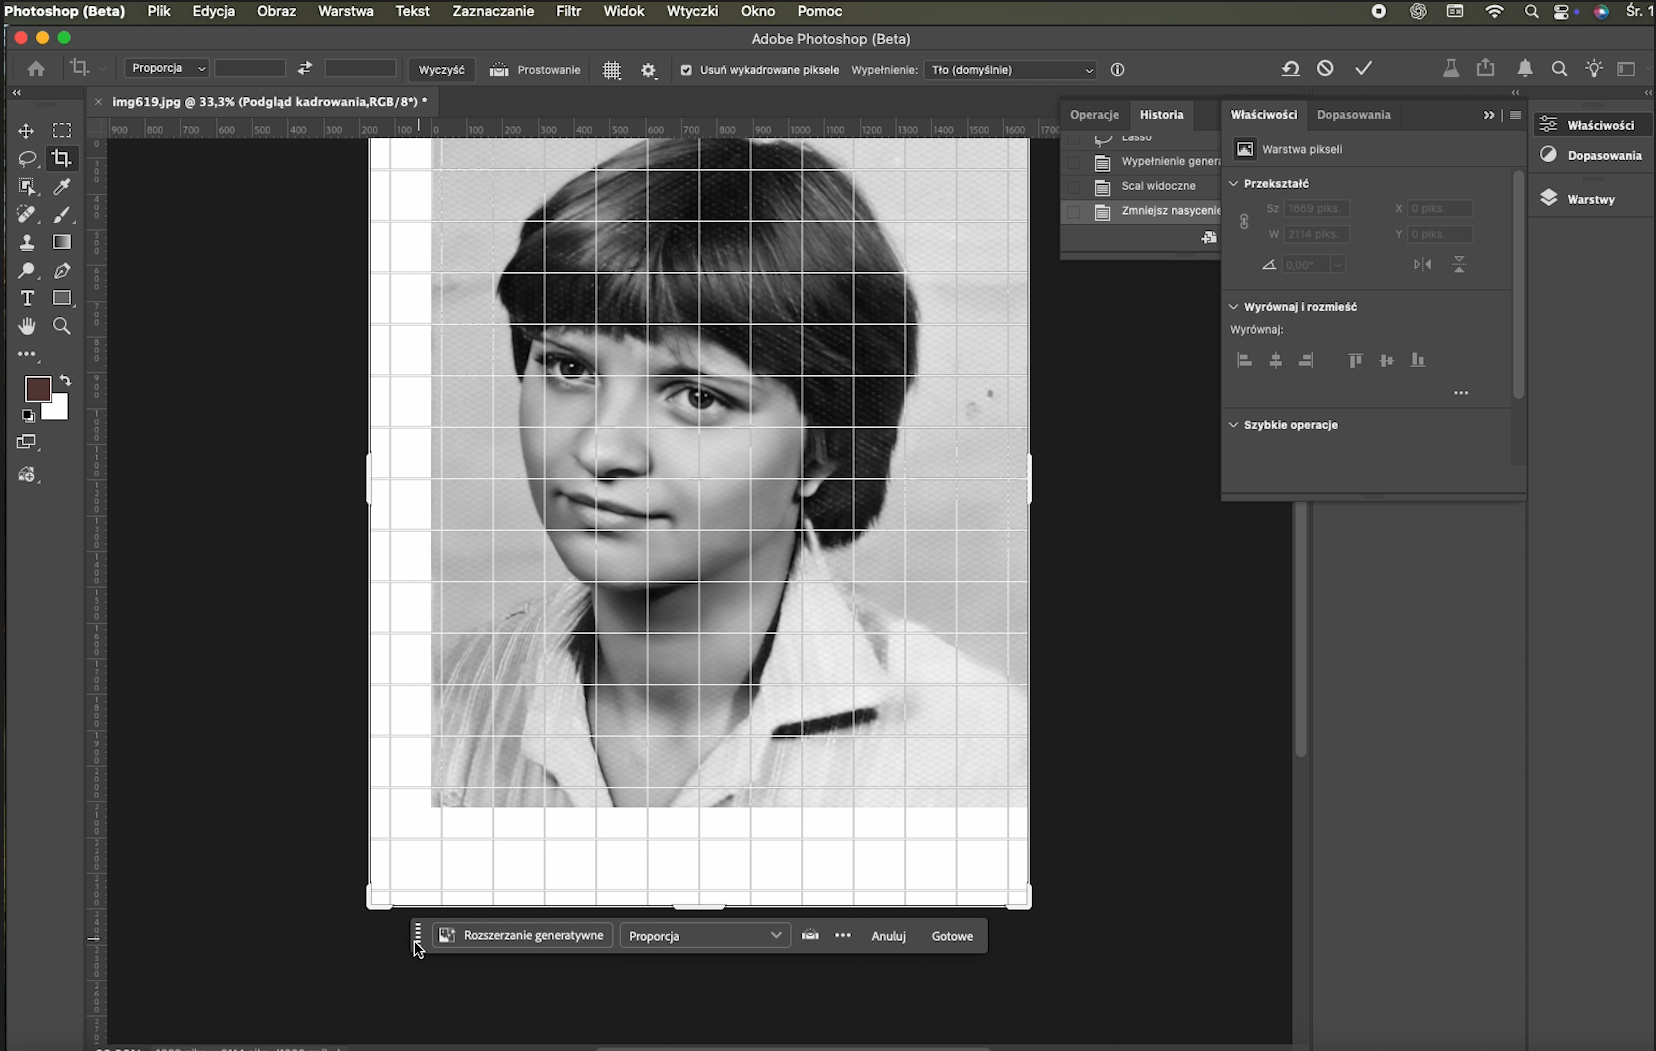Viewport: 1656px width, 1051px height.
Task: Click the Straighten (Prostowanie) tool
Action: 535,70
